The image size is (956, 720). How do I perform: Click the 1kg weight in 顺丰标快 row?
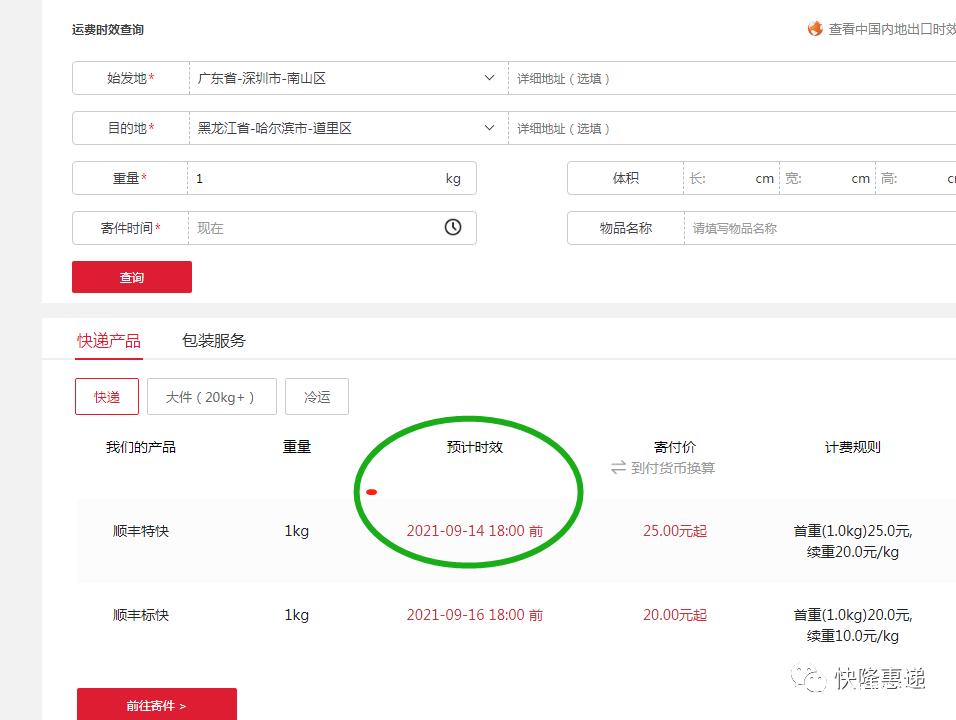click(297, 615)
